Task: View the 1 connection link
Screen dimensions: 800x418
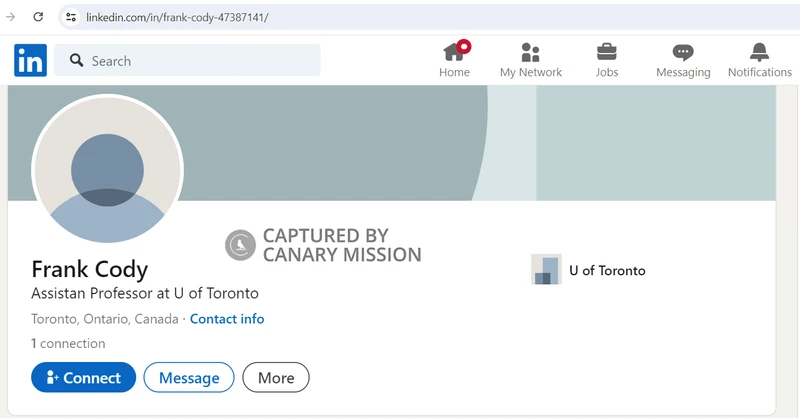Action: pos(68,343)
